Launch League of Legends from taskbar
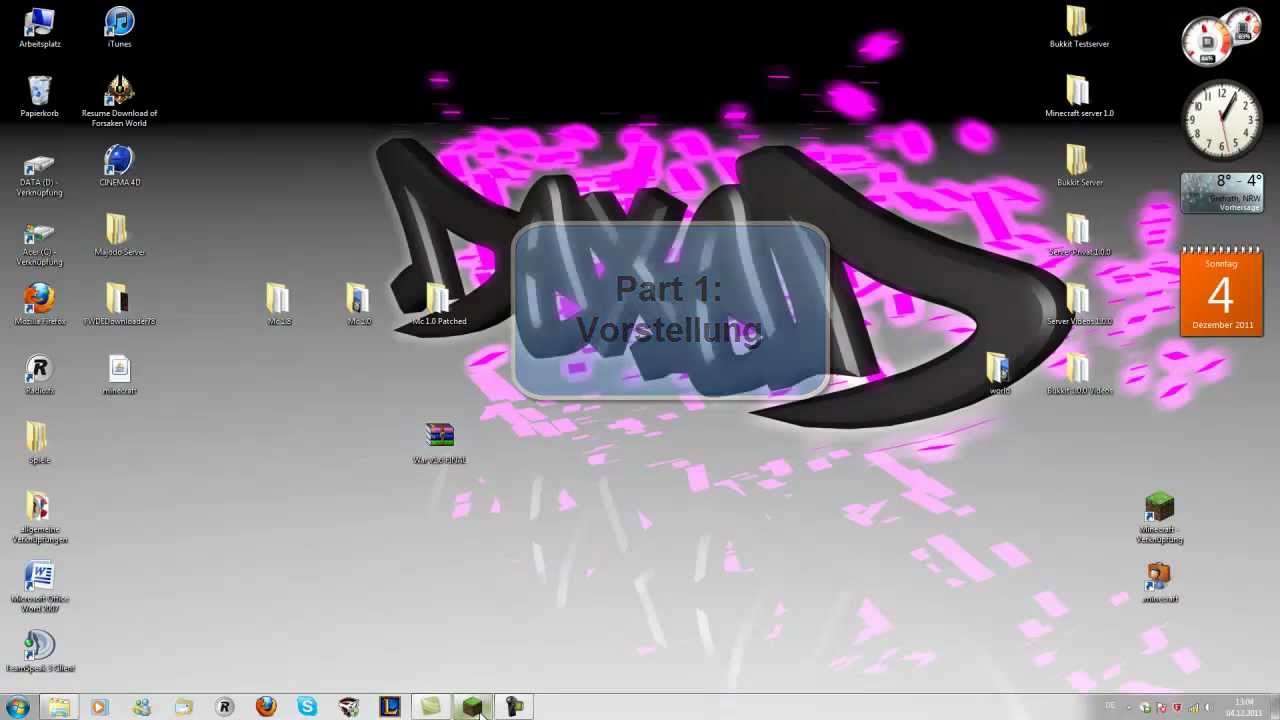The image size is (1280, 720). 390,707
